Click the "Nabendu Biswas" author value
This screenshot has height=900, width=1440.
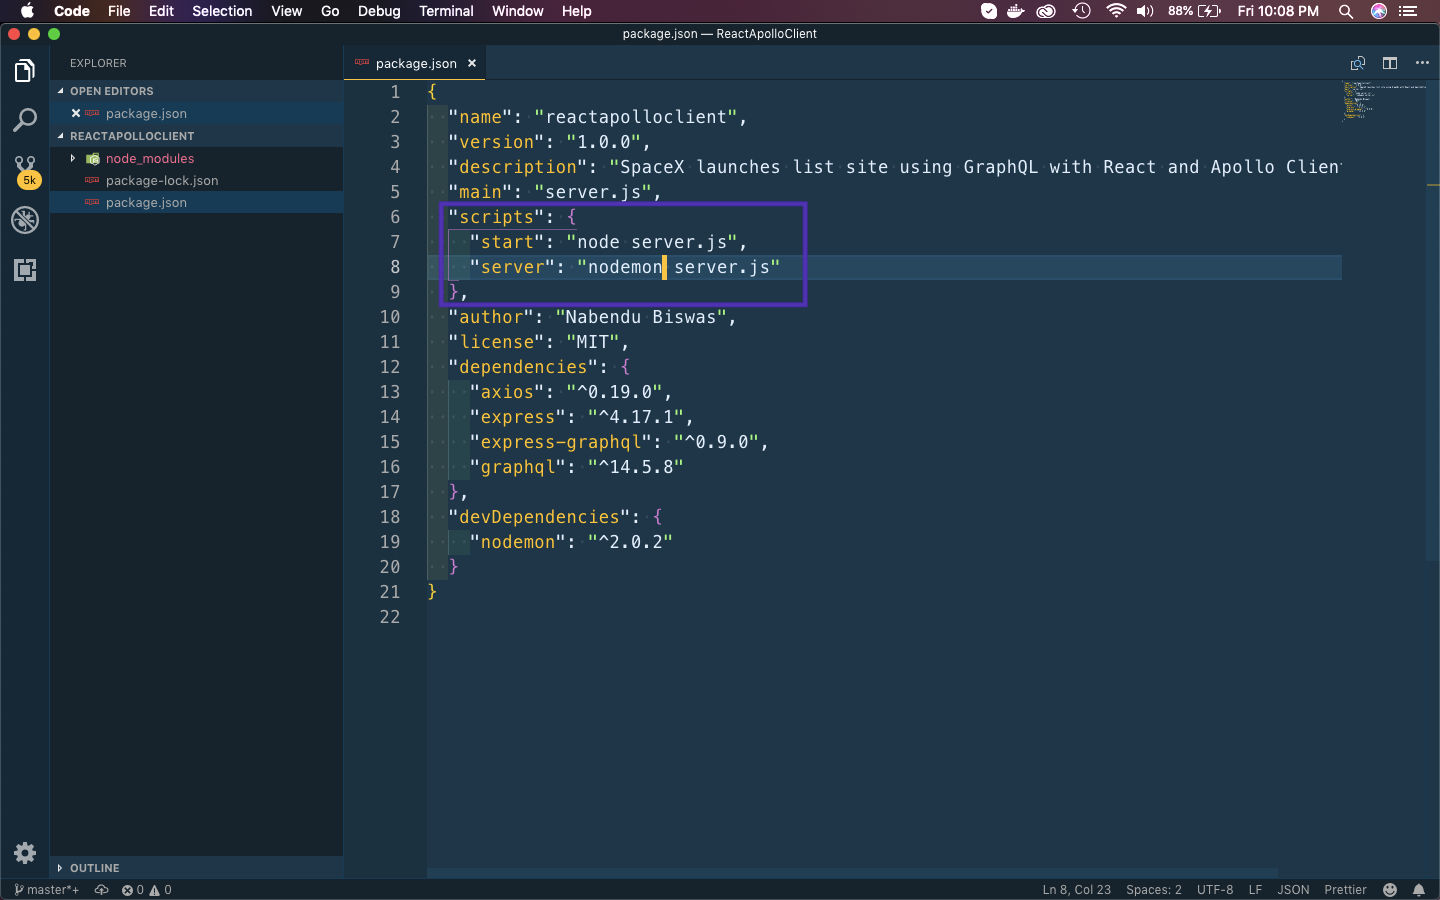pyautogui.click(x=641, y=317)
